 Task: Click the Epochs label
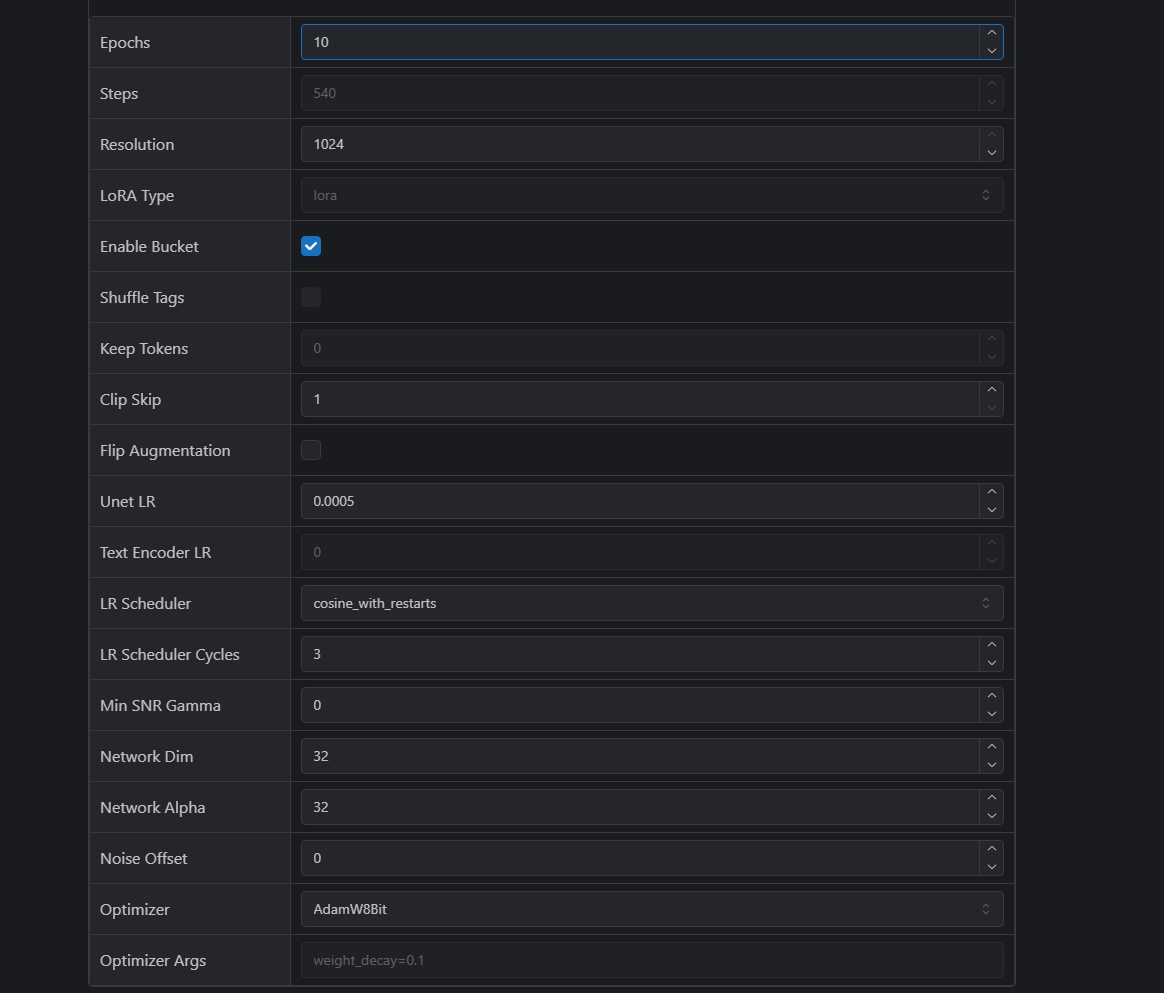pyautogui.click(x=125, y=43)
